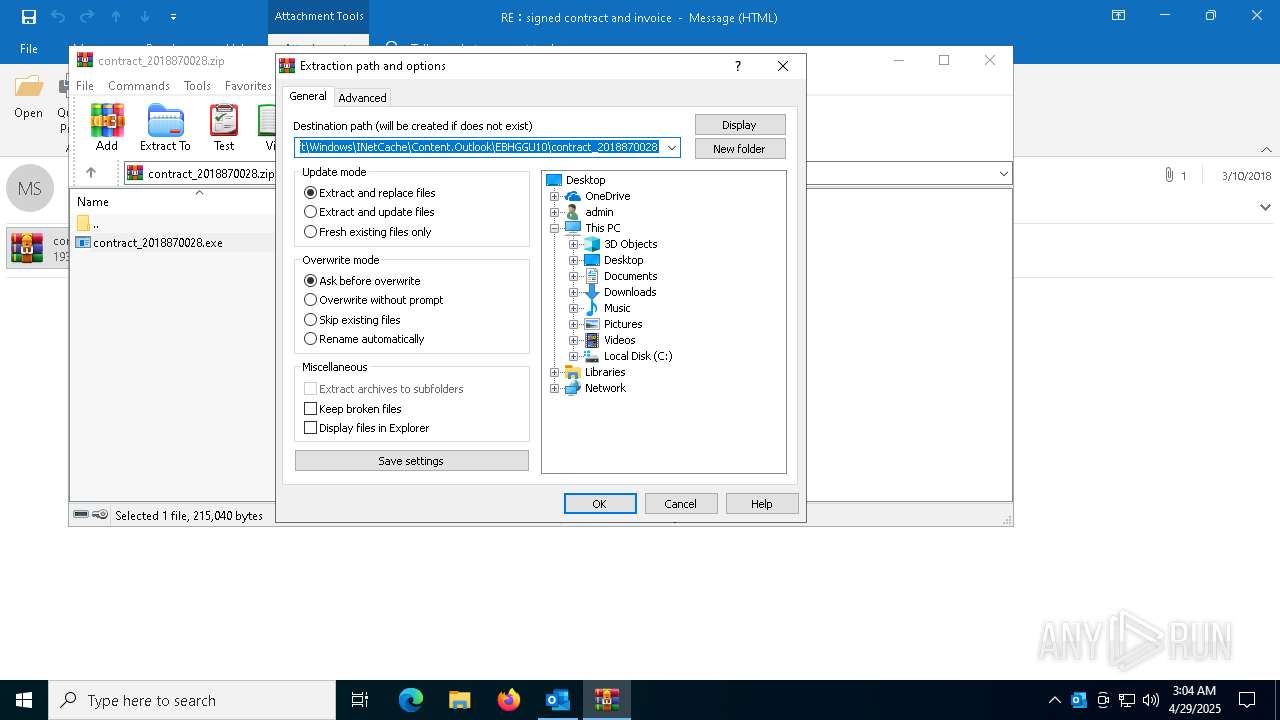The height and width of the screenshot is (720, 1280).
Task: Open Windows Start menu
Action: 24,700
